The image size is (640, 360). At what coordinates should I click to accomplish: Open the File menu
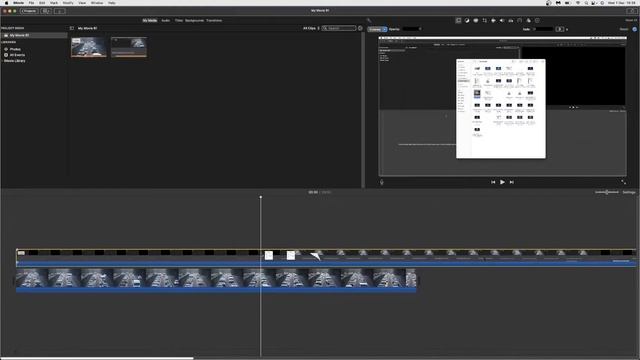[x=31, y=3]
